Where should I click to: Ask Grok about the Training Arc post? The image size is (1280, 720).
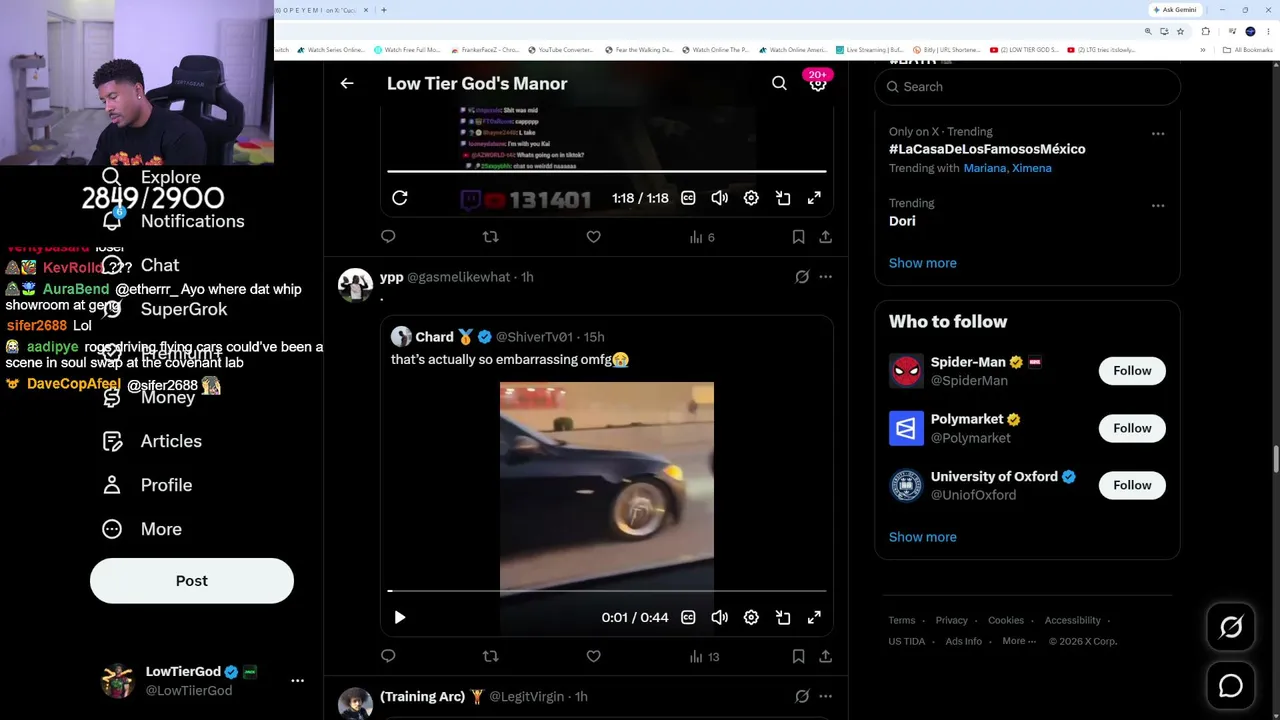(x=802, y=696)
